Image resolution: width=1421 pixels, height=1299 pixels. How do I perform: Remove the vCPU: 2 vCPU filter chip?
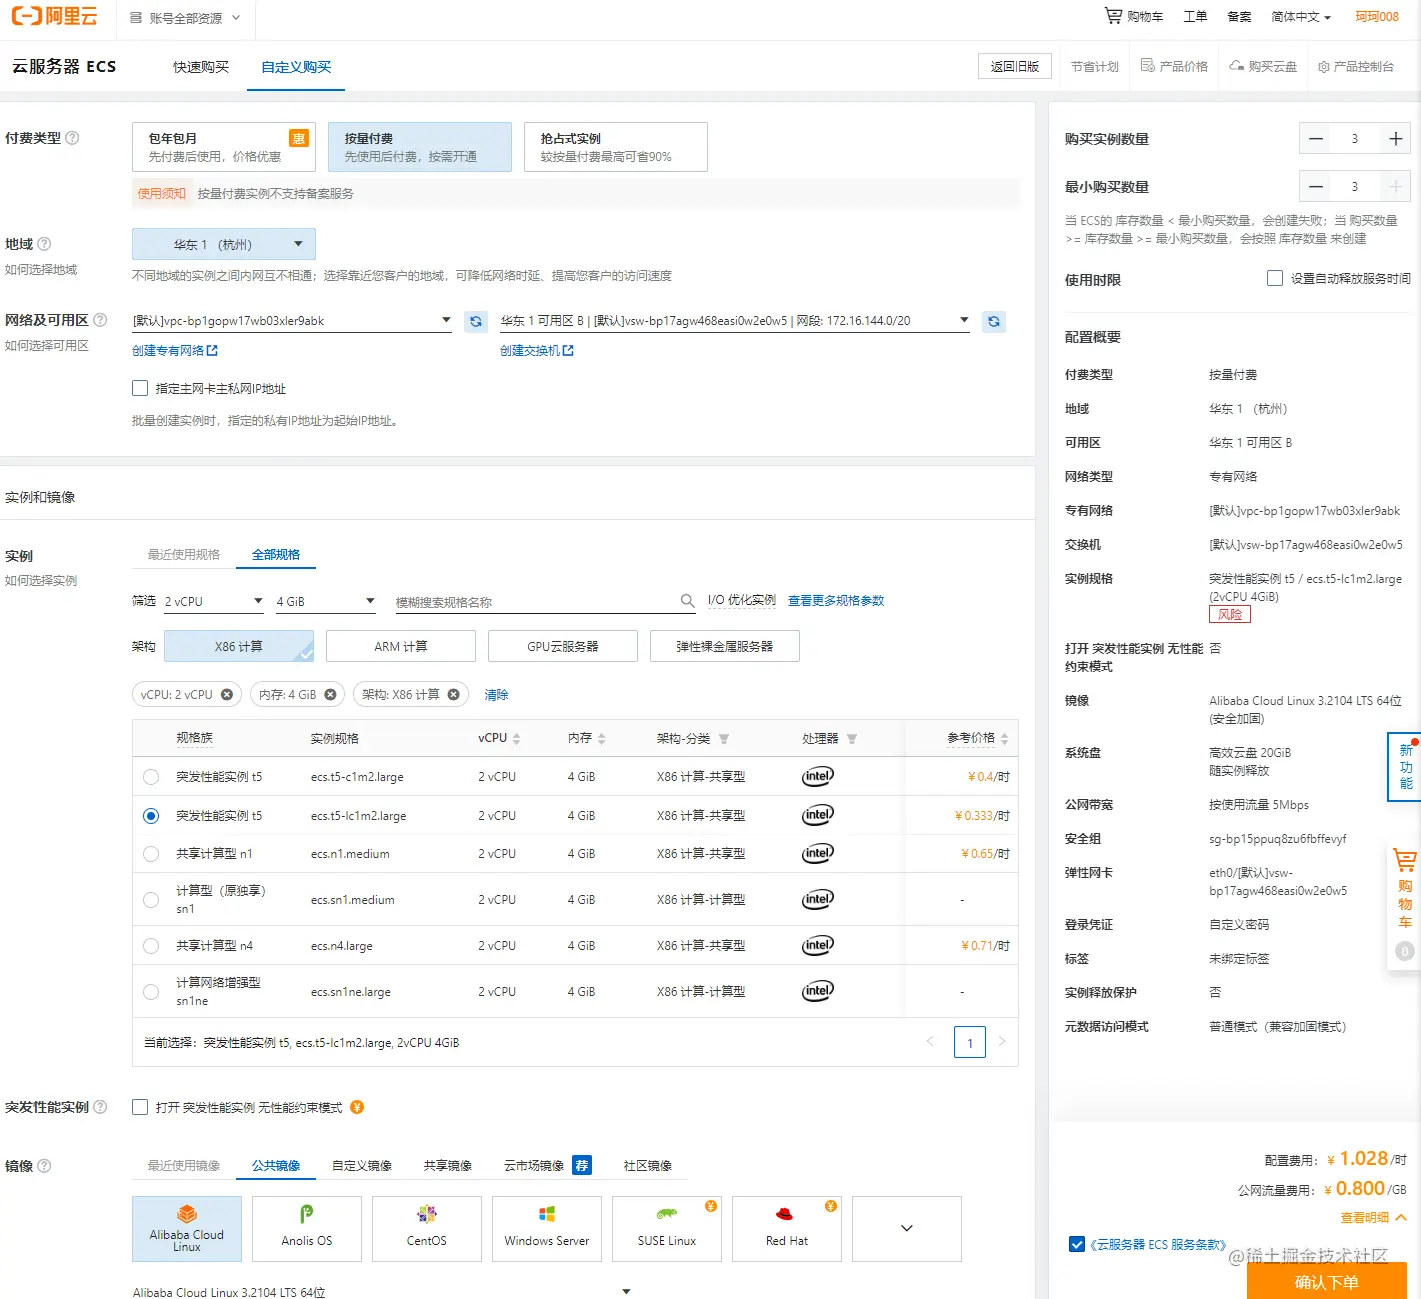pyautogui.click(x=227, y=694)
